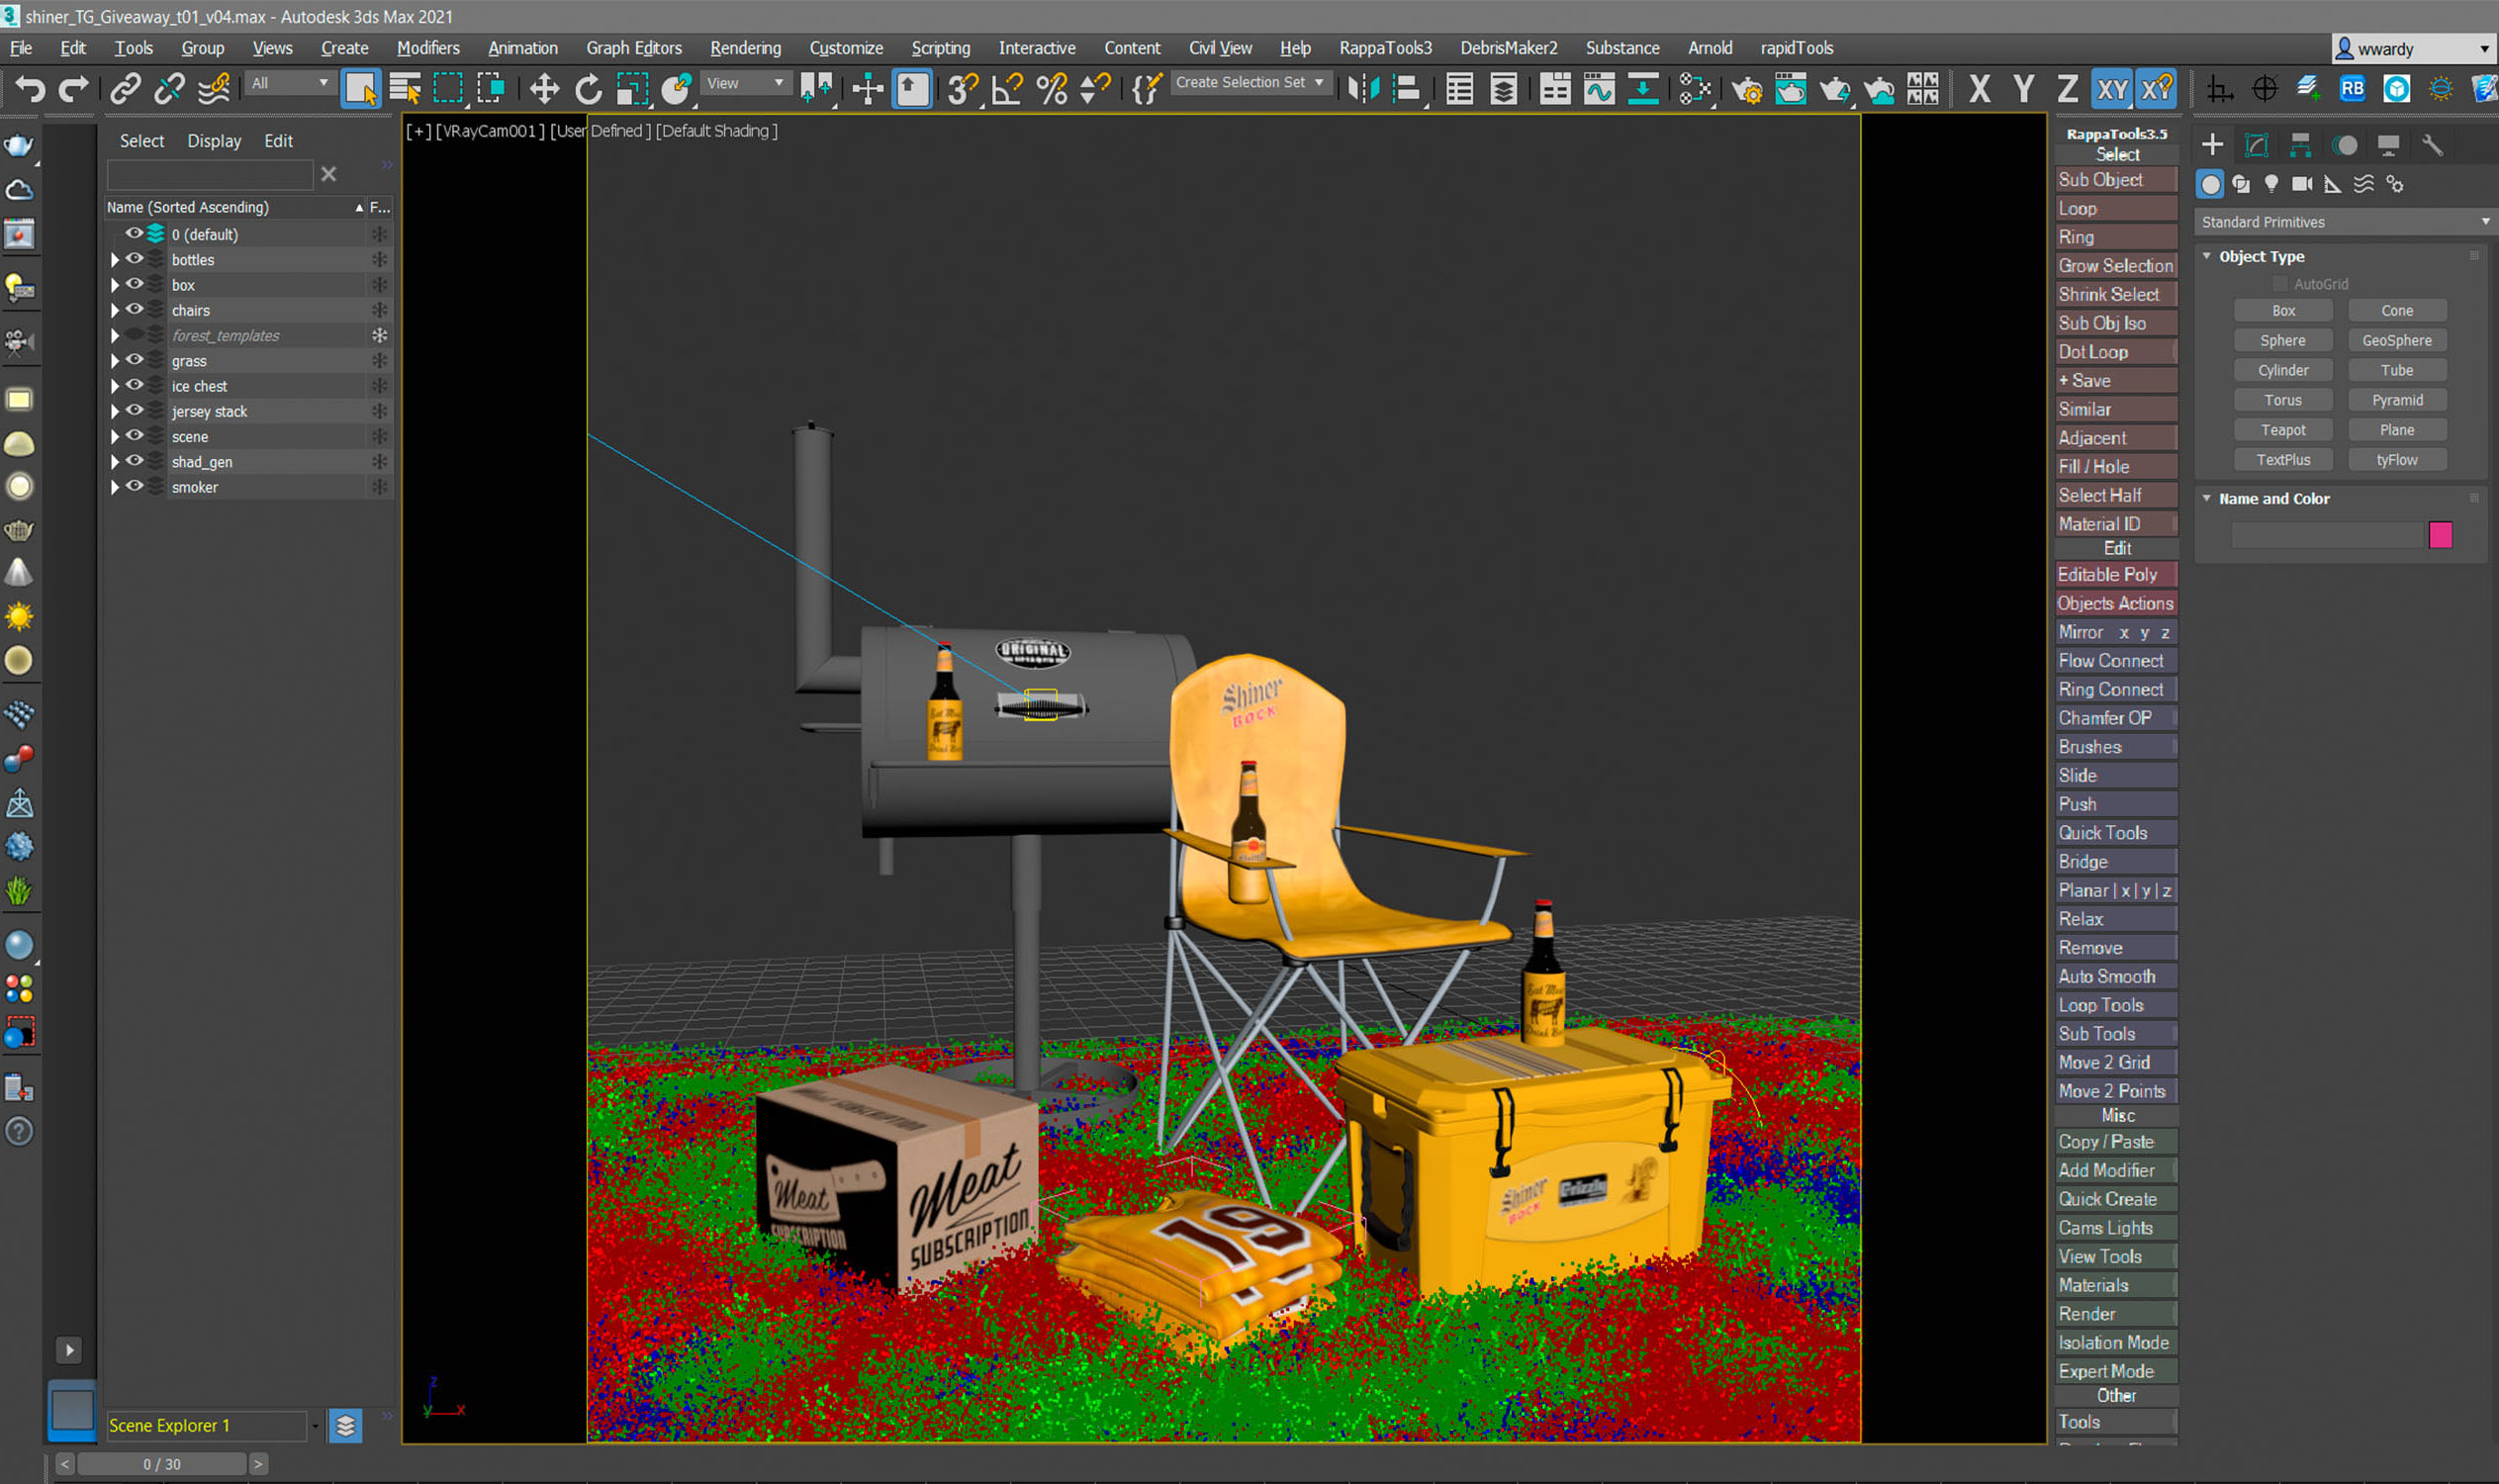Hide the bottles layer eye icon

point(134,259)
